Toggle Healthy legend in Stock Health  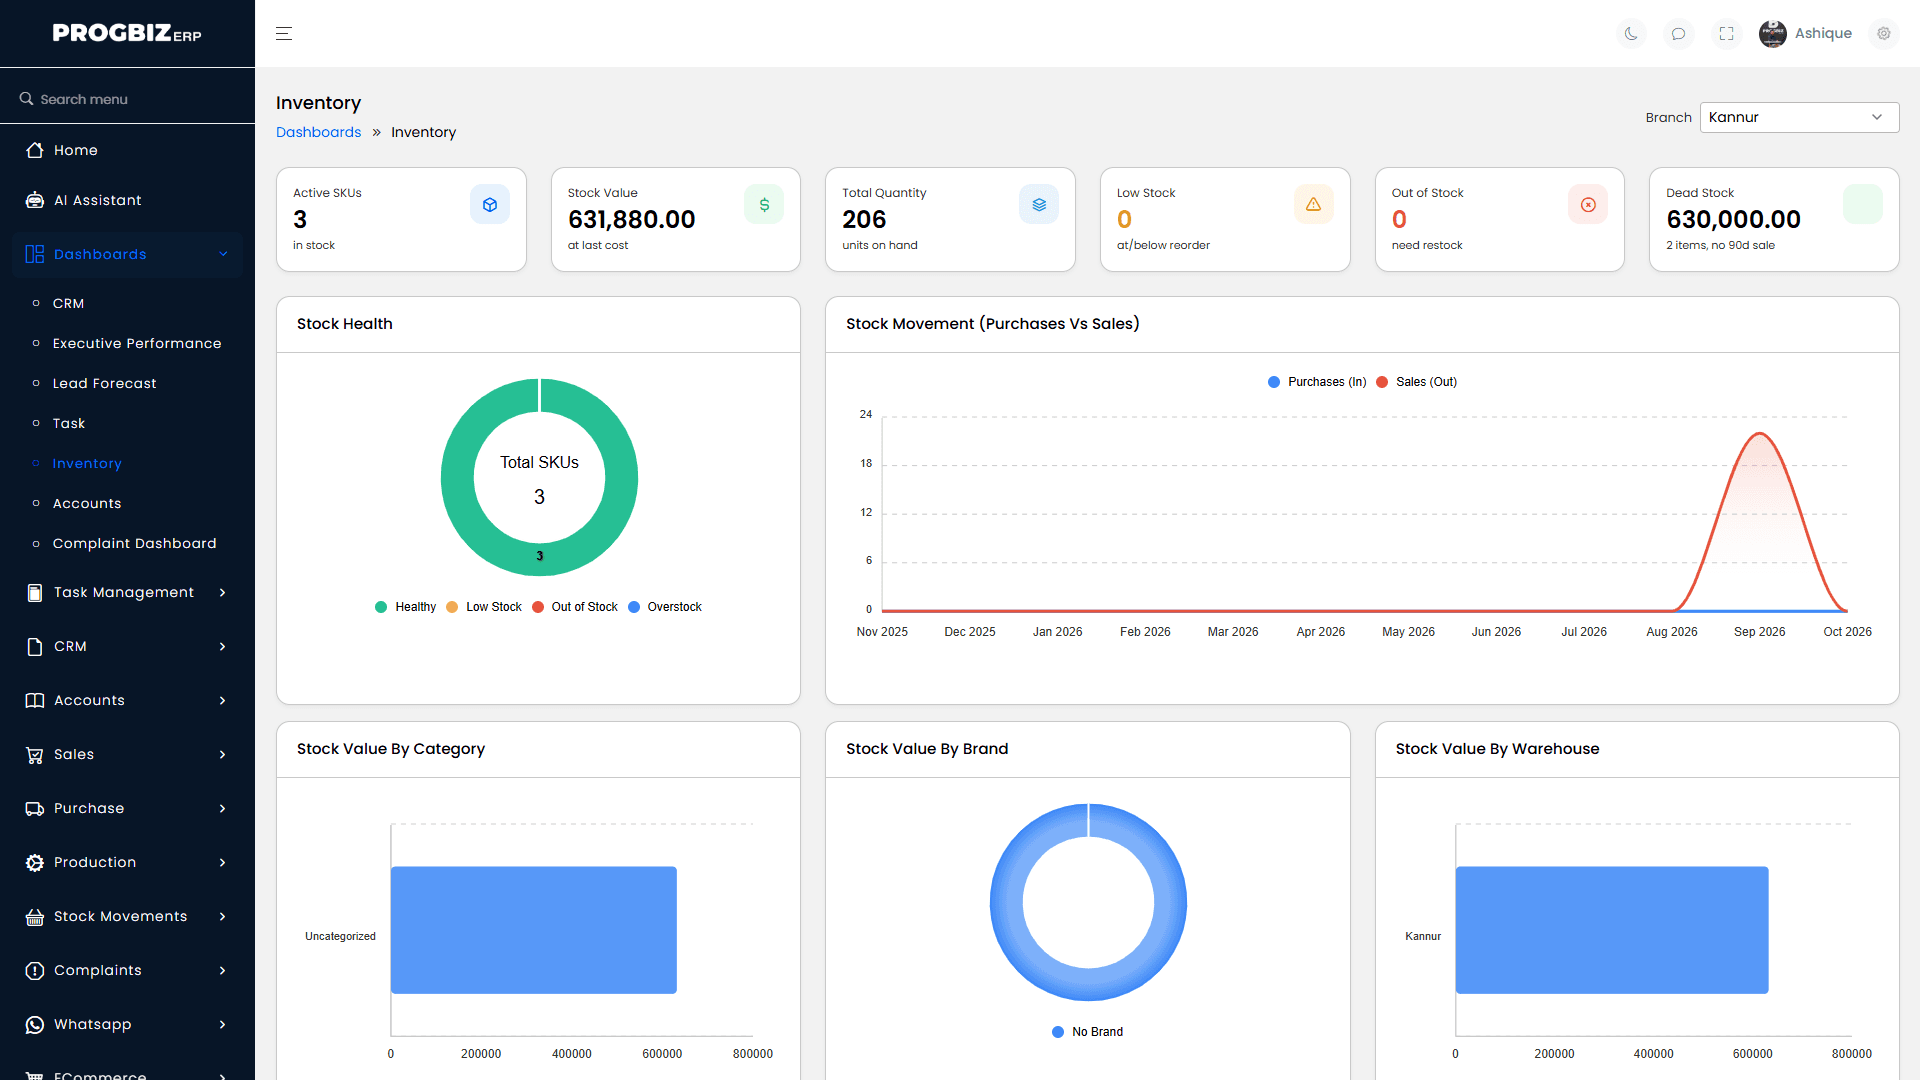[405, 607]
